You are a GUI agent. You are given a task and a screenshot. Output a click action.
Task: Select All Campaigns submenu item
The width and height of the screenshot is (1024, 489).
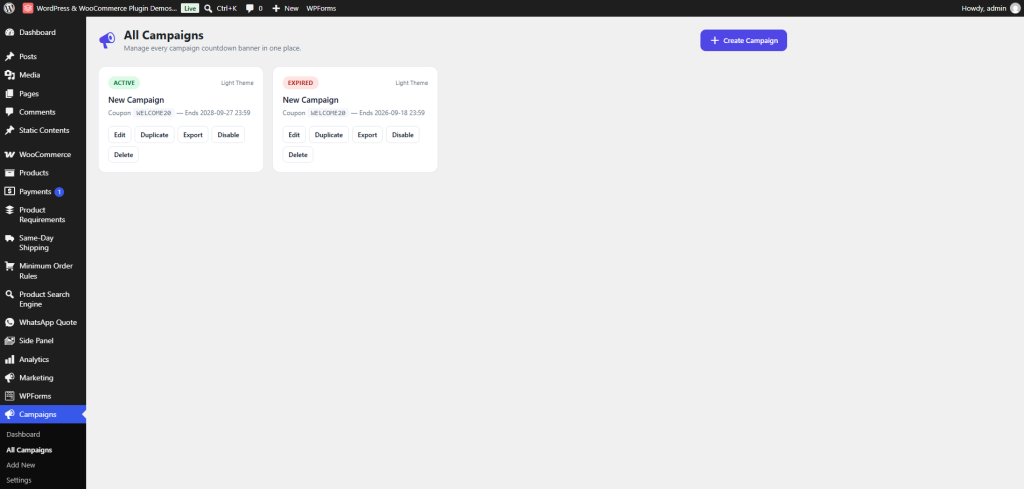click(x=29, y=450)
